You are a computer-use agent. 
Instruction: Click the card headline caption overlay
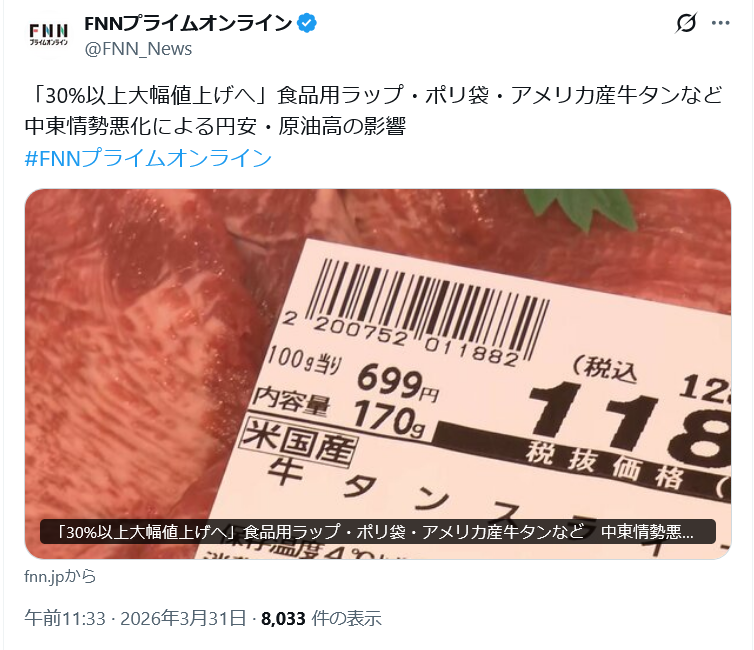(377, 532)
